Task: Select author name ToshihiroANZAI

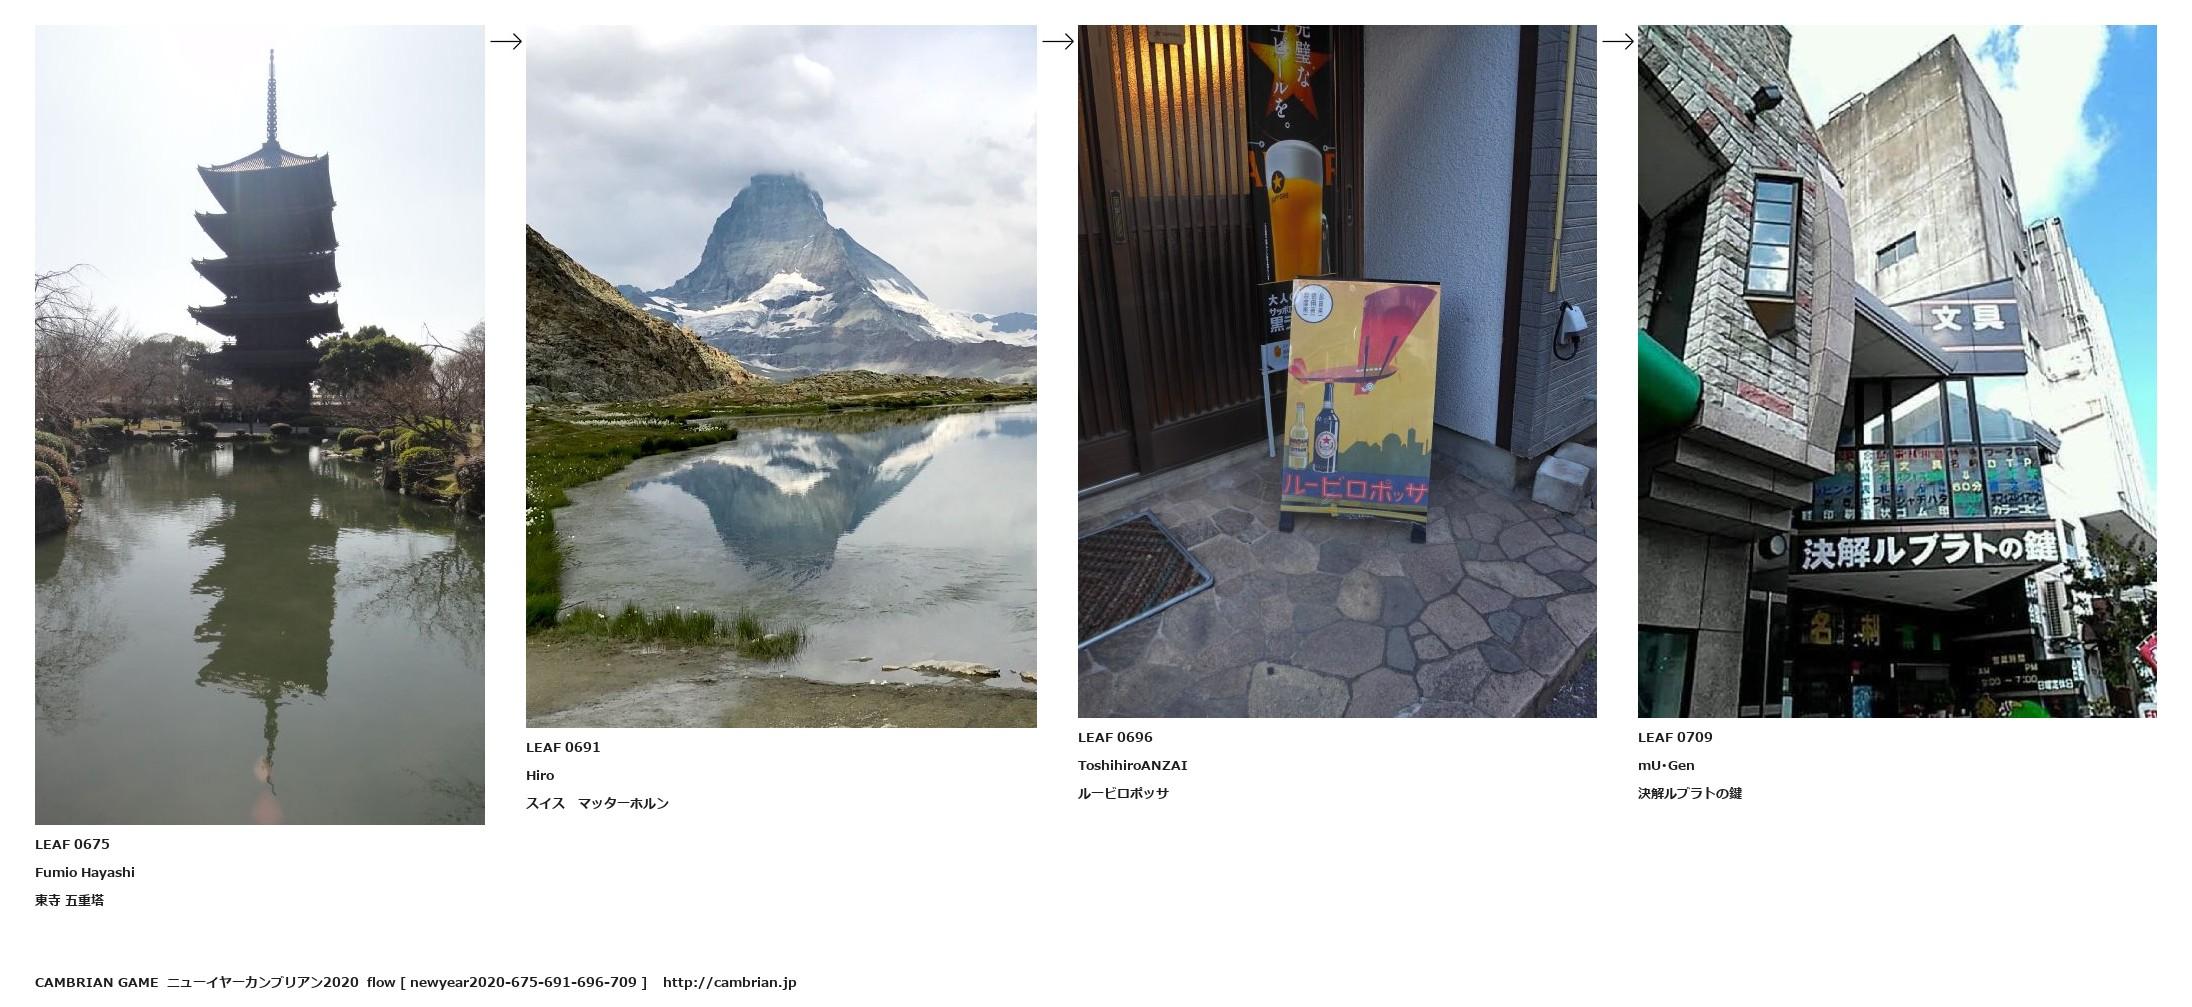Action: coord(1133,765)
